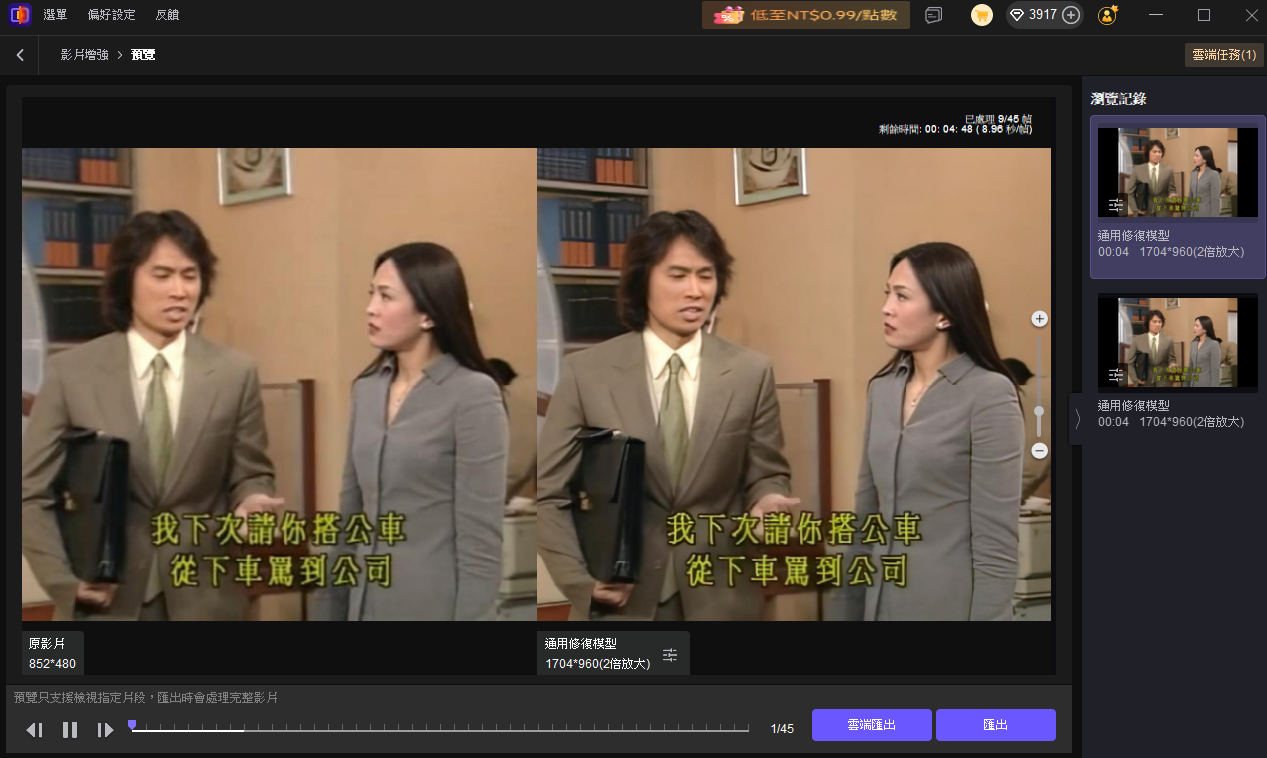
Task: Zoom out preview with minus button
Action: [x=1039, y=451]
